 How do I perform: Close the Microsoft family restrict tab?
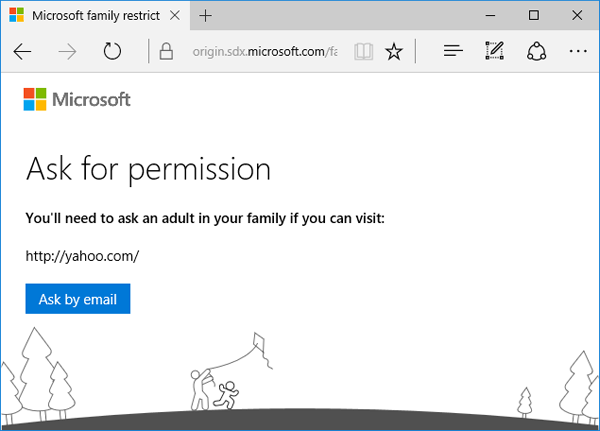point(175,16)
